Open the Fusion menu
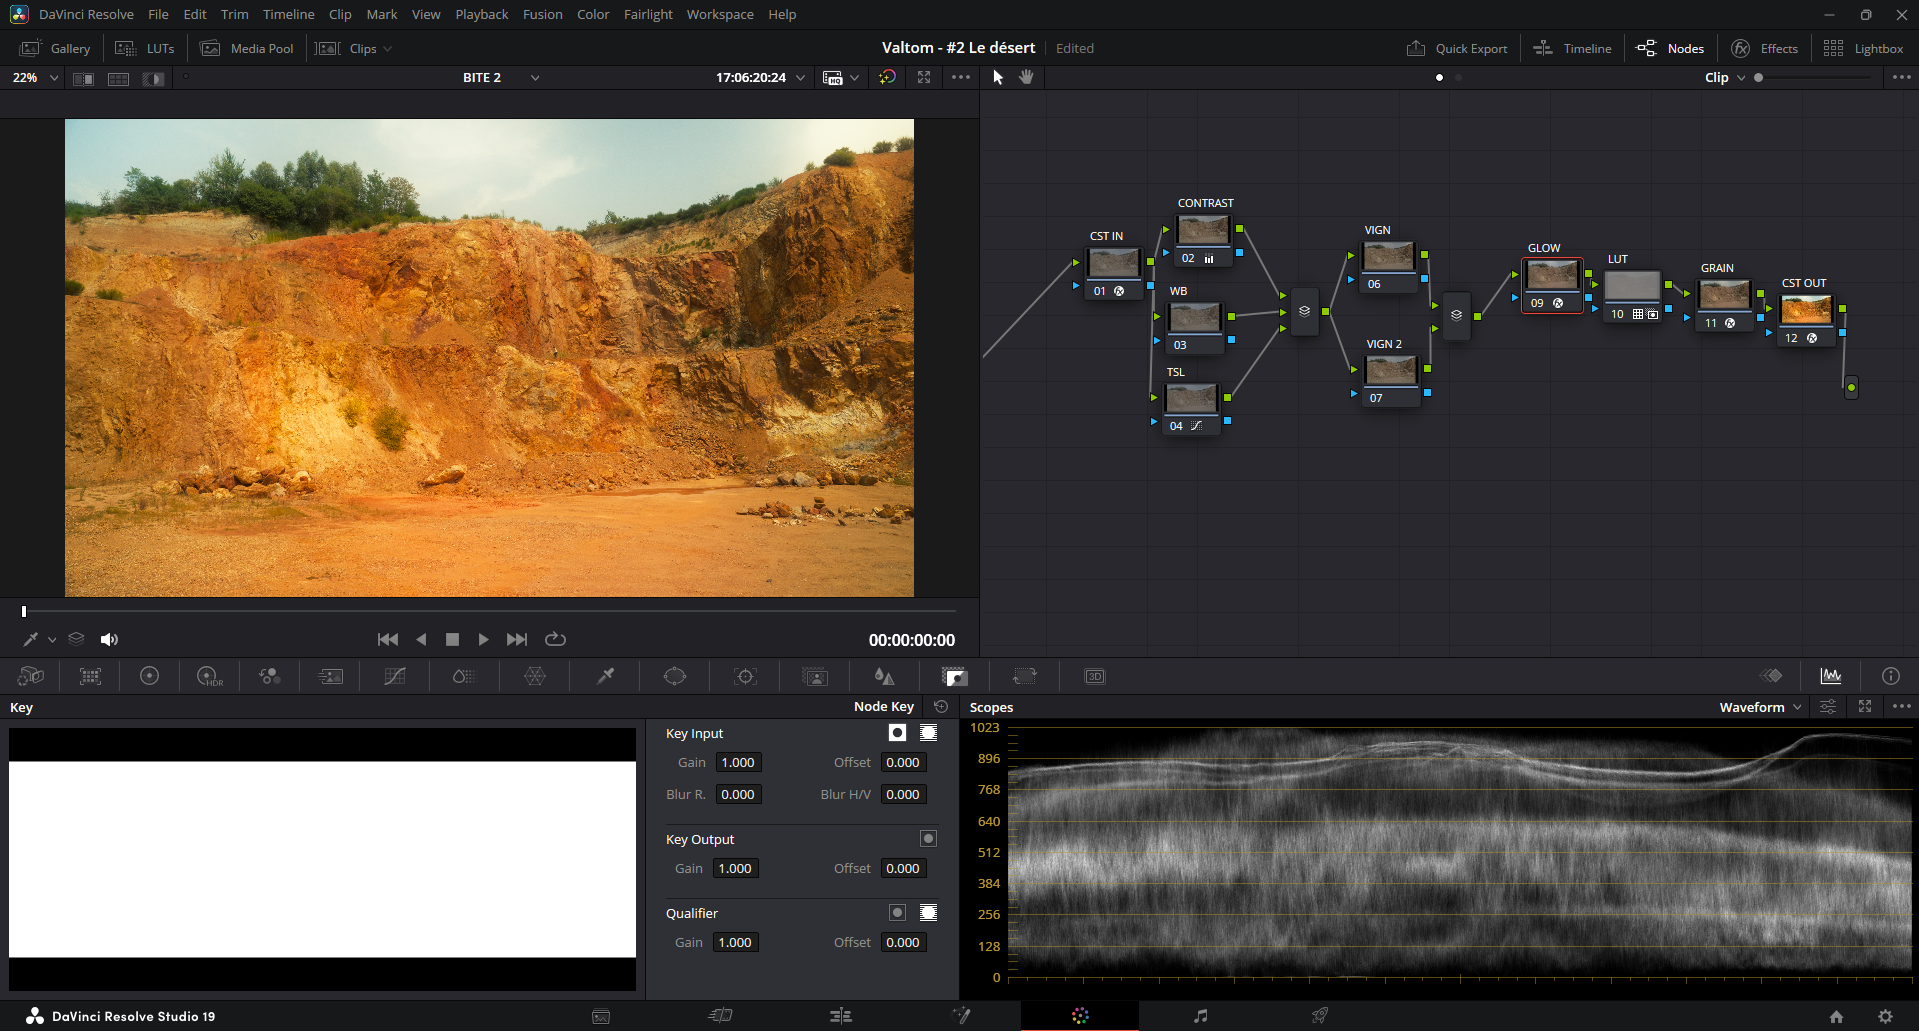The image size is (1919, 1031). pos(542,14)
